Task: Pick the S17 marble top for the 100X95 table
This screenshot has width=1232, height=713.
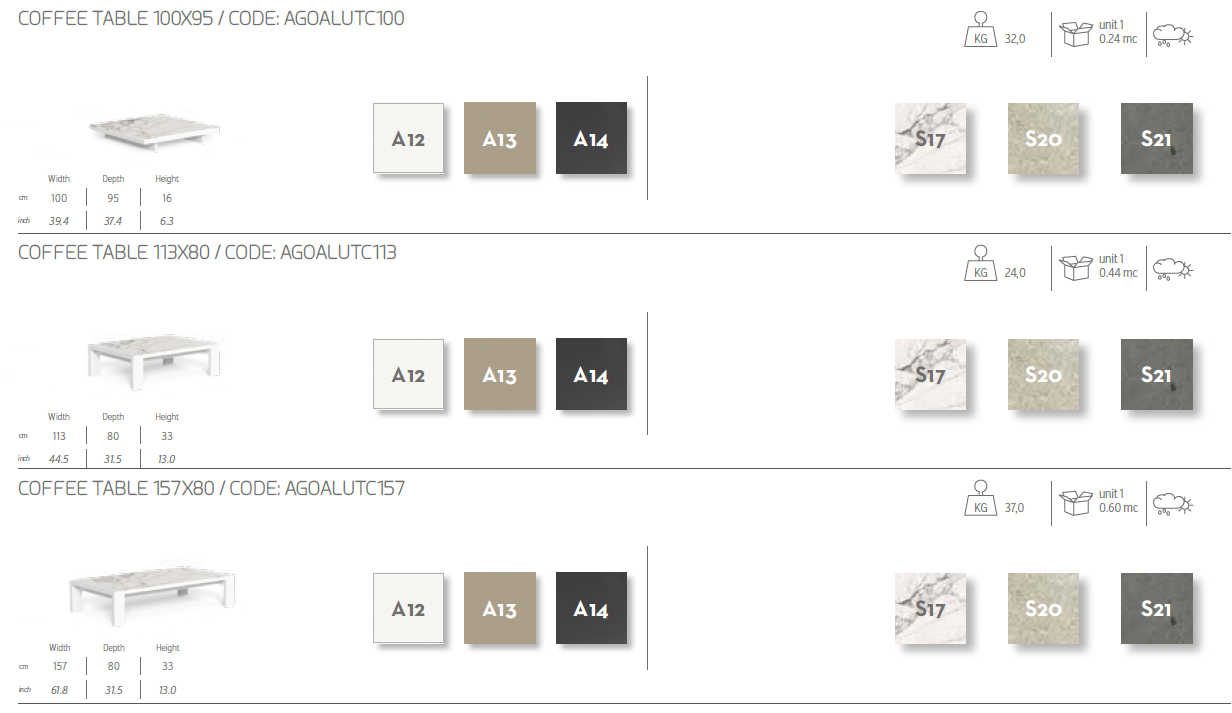Action: [x=930, y=138]
